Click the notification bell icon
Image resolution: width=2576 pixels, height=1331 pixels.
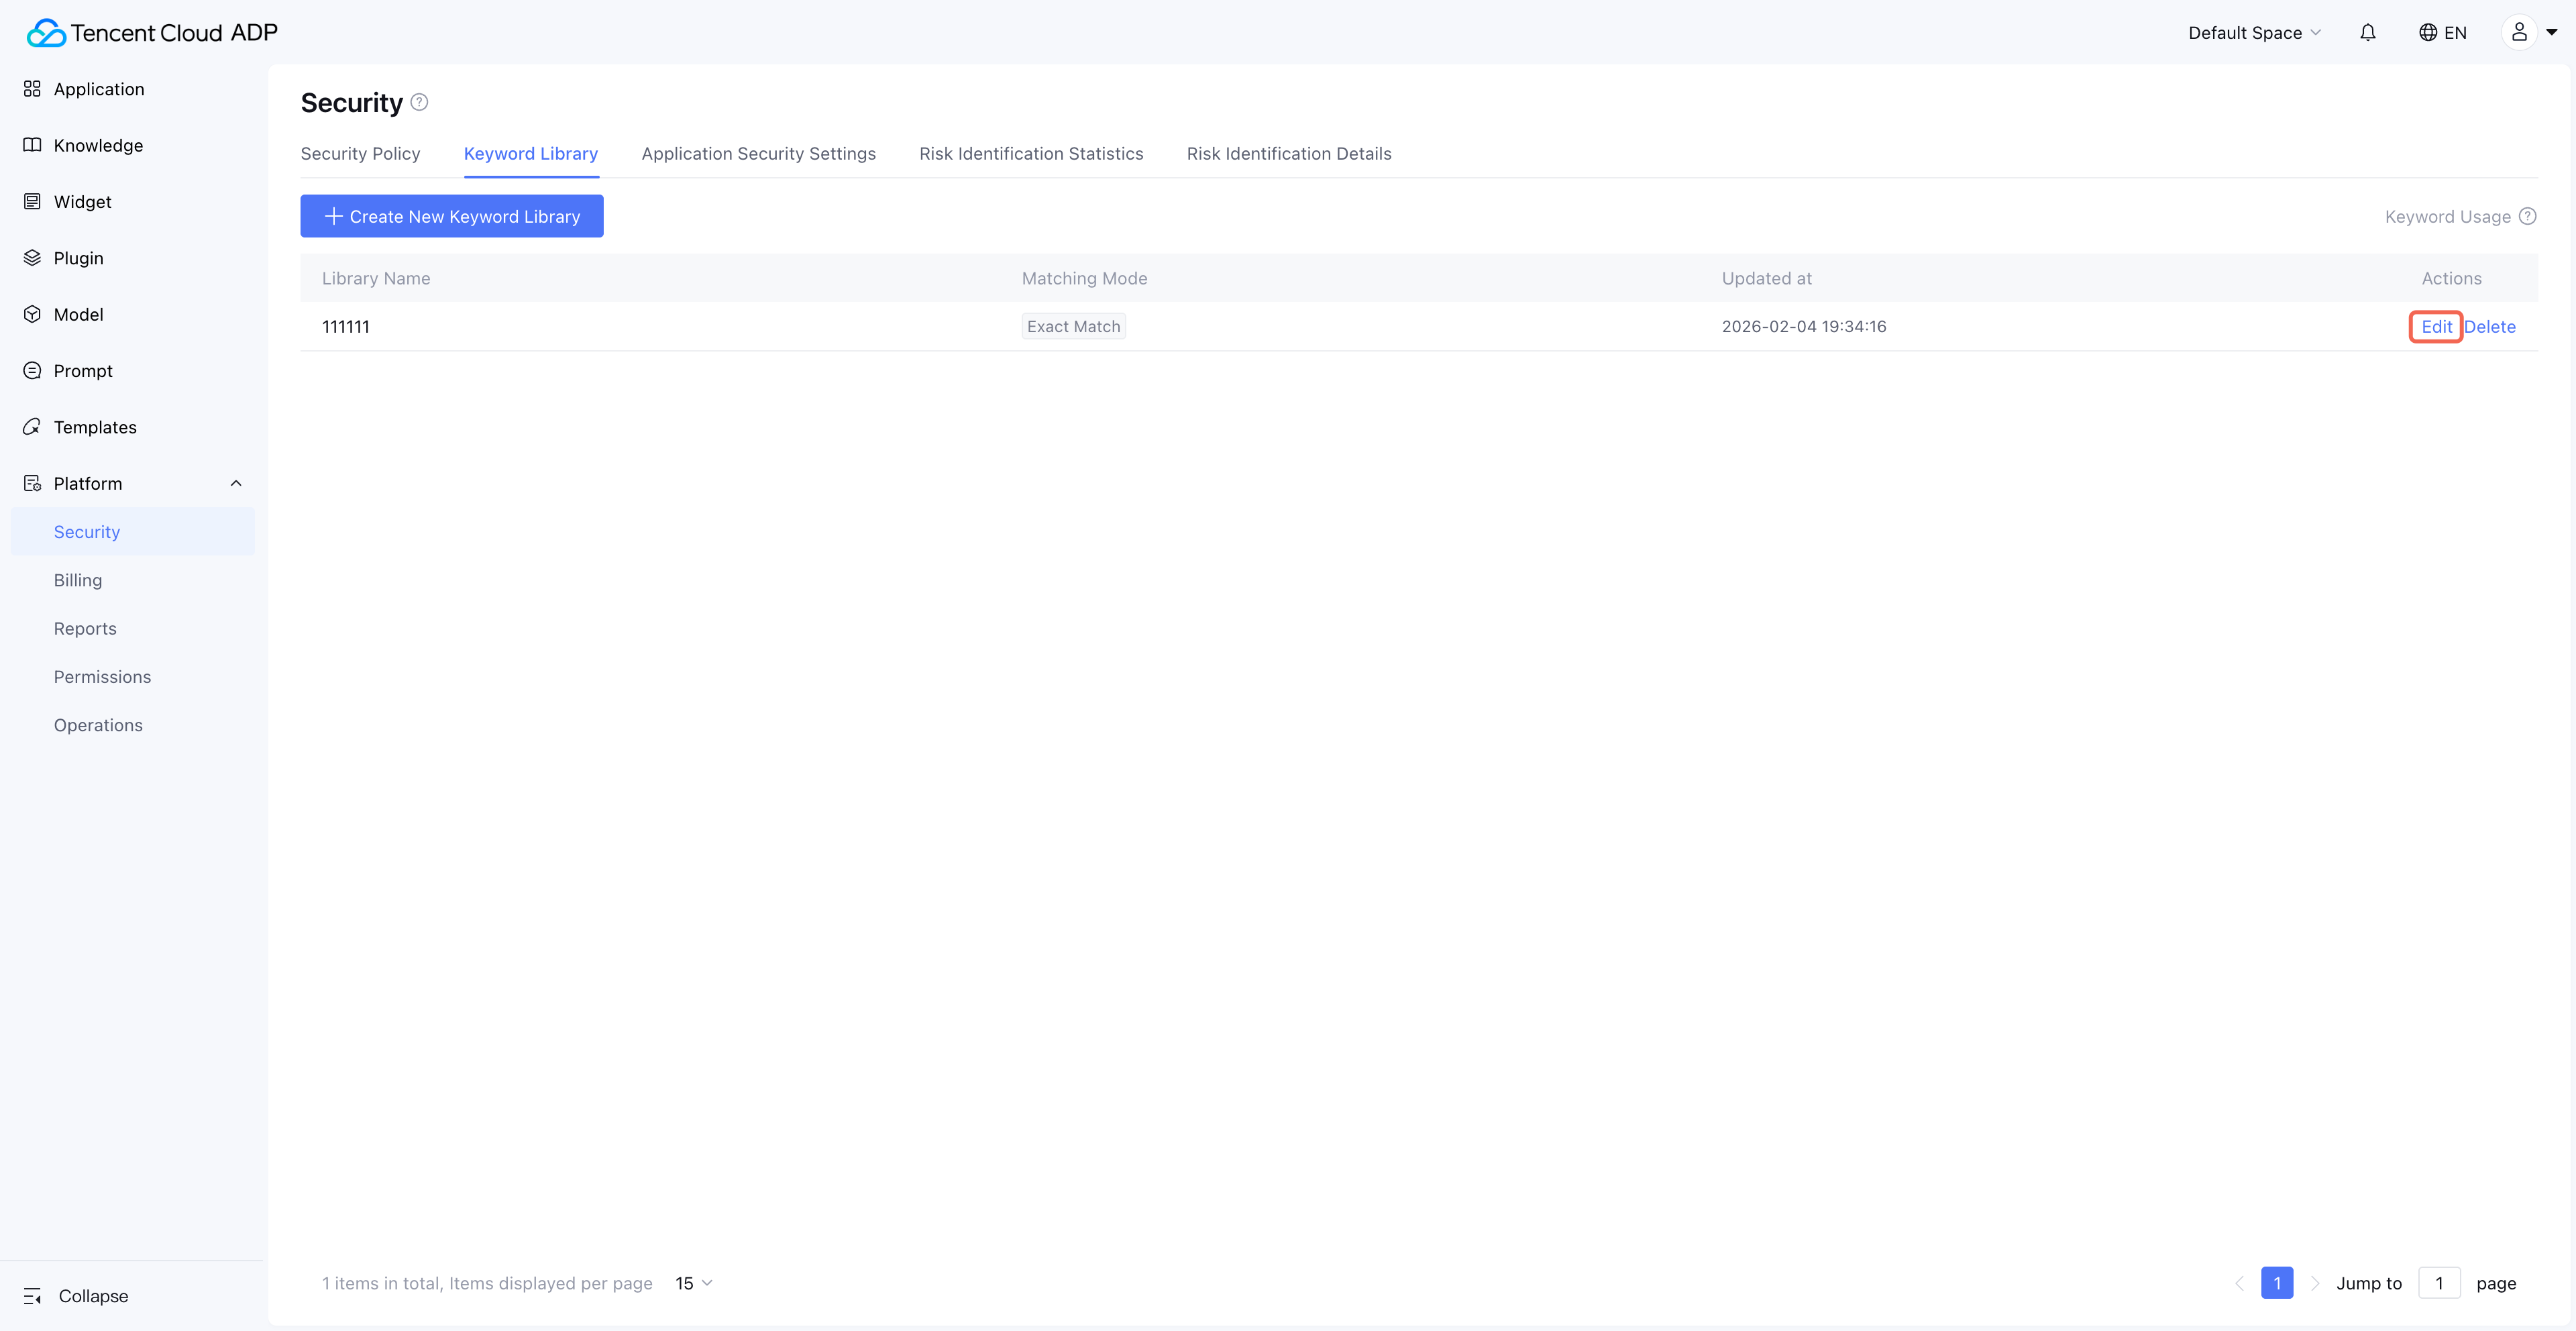(x=2367, y=33)
